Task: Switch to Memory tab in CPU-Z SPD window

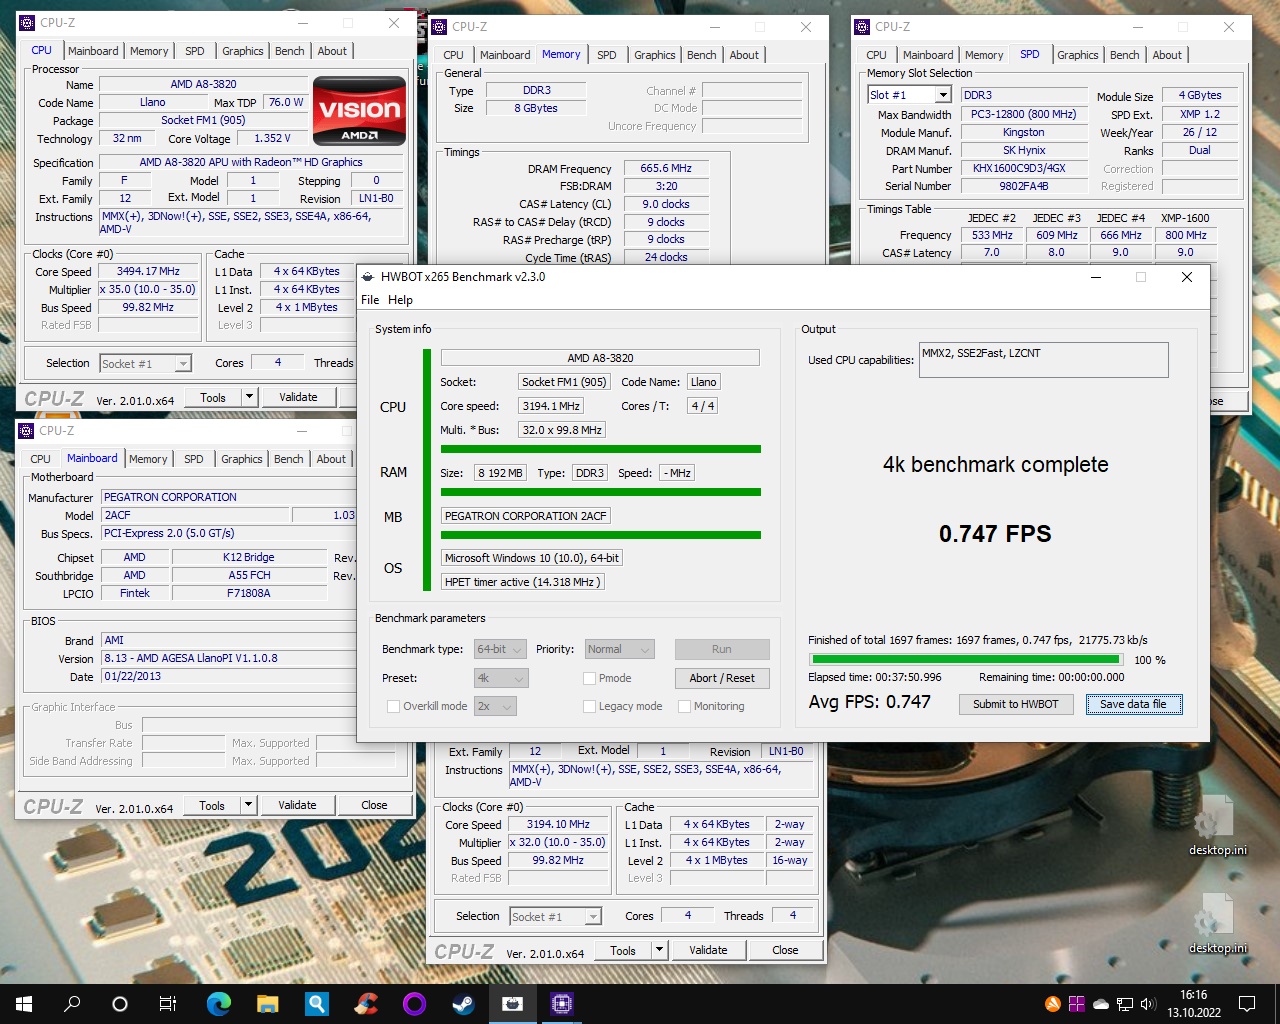Action: (984, 55)
